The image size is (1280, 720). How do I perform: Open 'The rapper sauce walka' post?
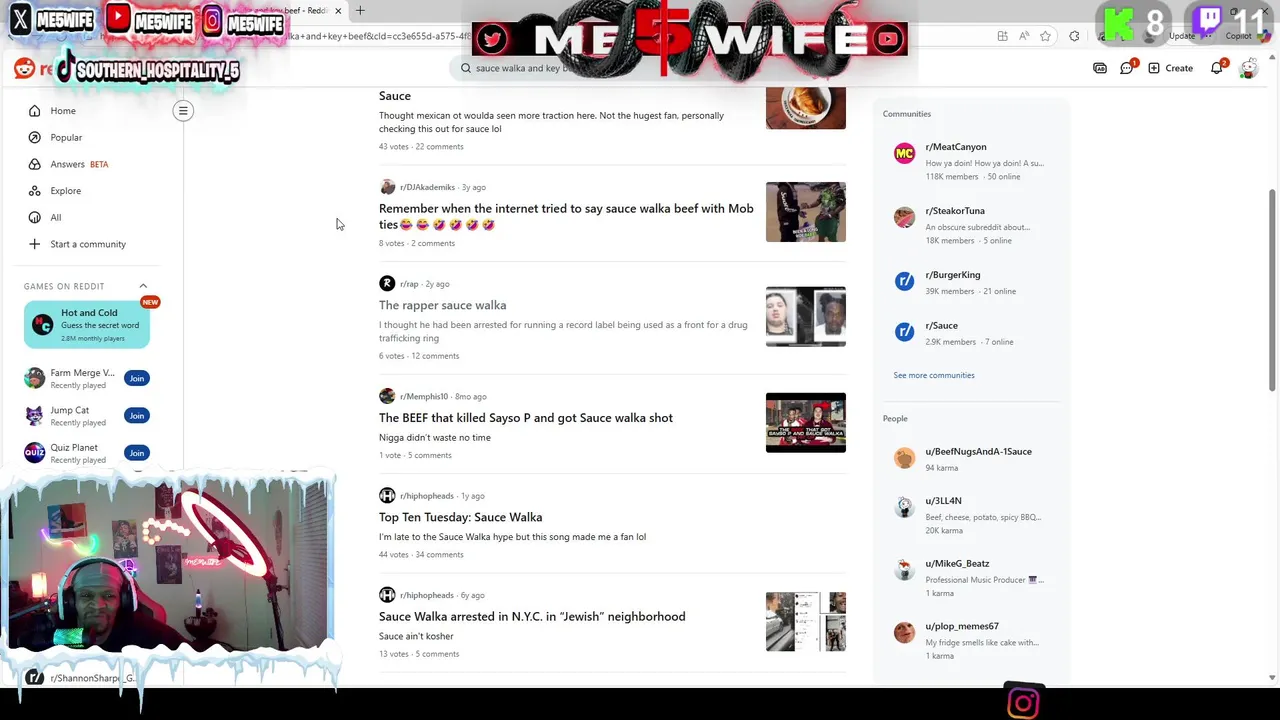tap(442, 305)
